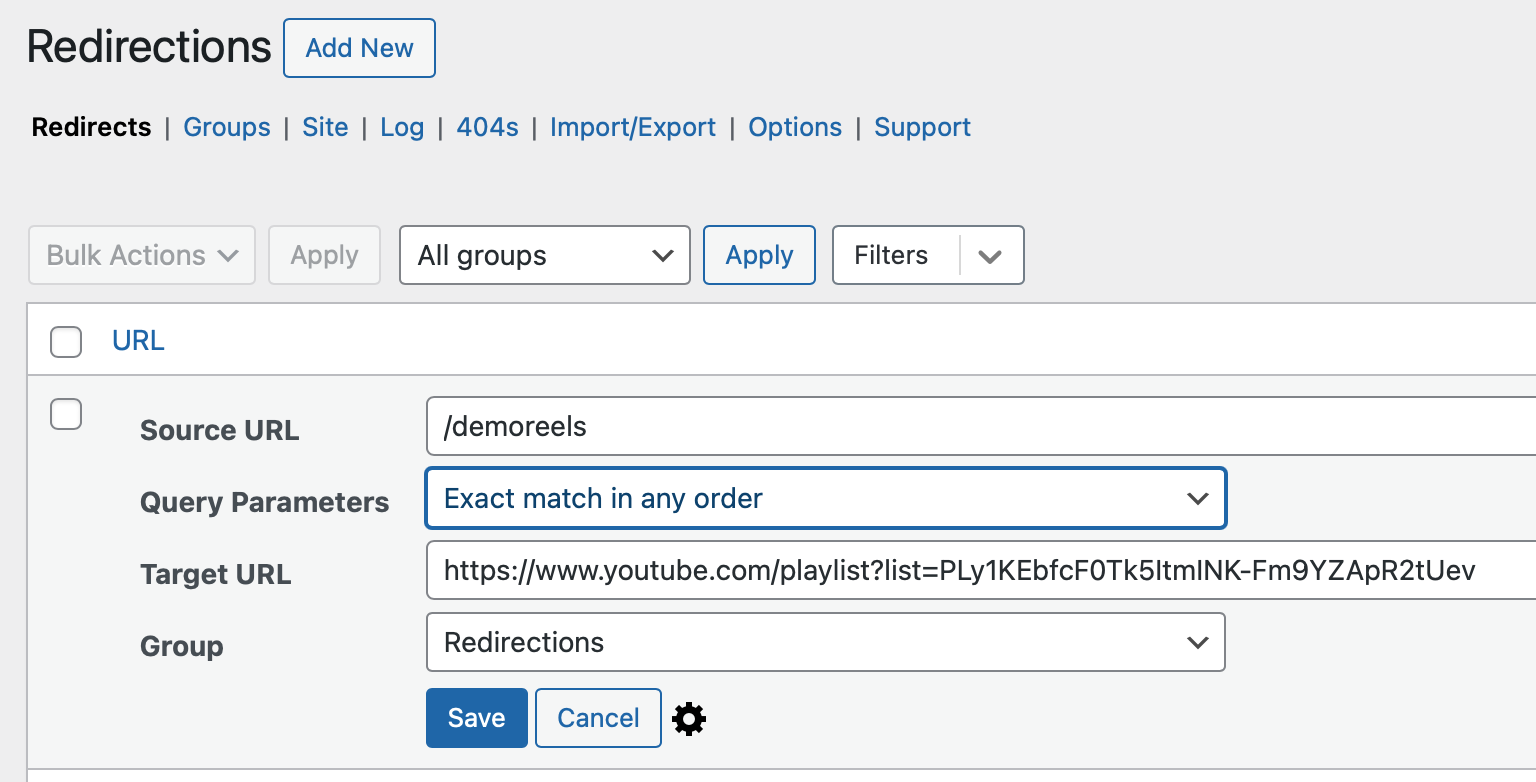Switch to the Site tab
The height and width of the screenshot is (782, 1536).
coord(325,127)
